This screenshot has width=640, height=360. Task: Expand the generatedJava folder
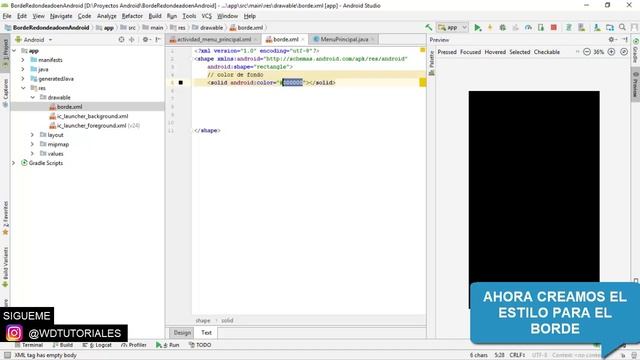[x=23, y=79]
